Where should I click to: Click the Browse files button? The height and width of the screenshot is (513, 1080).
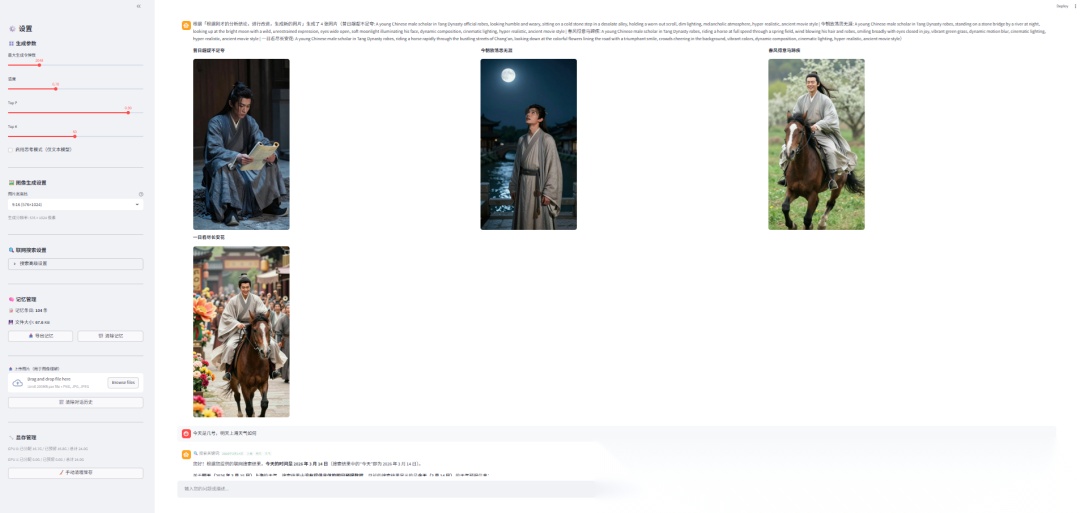coord(123,383)
